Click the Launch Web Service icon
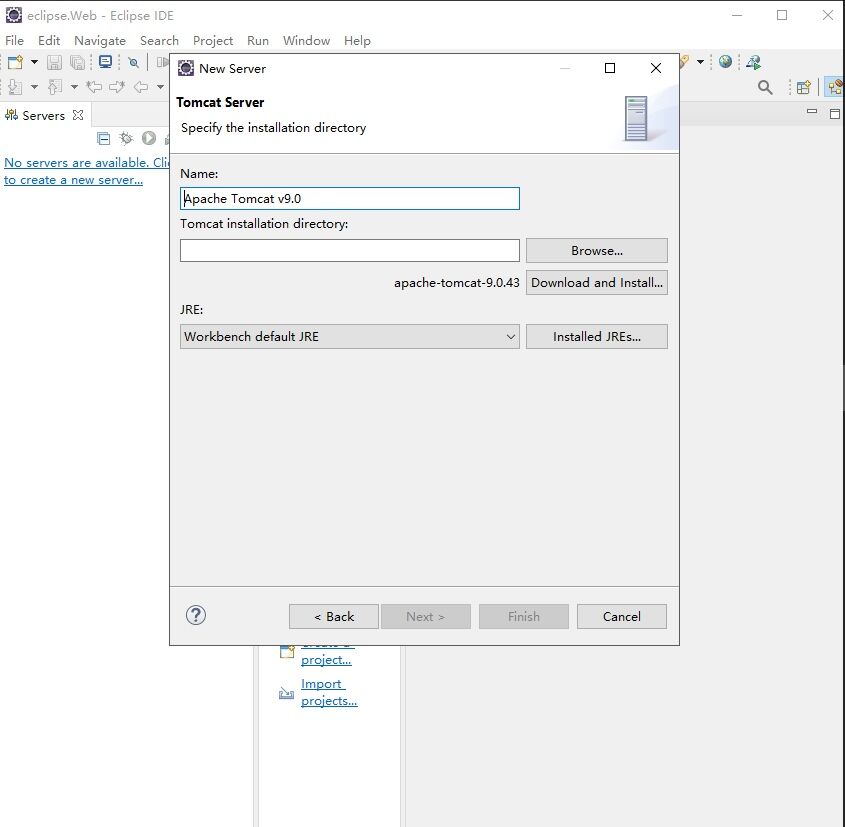The image size is (845, 827). tap(753, 62)
